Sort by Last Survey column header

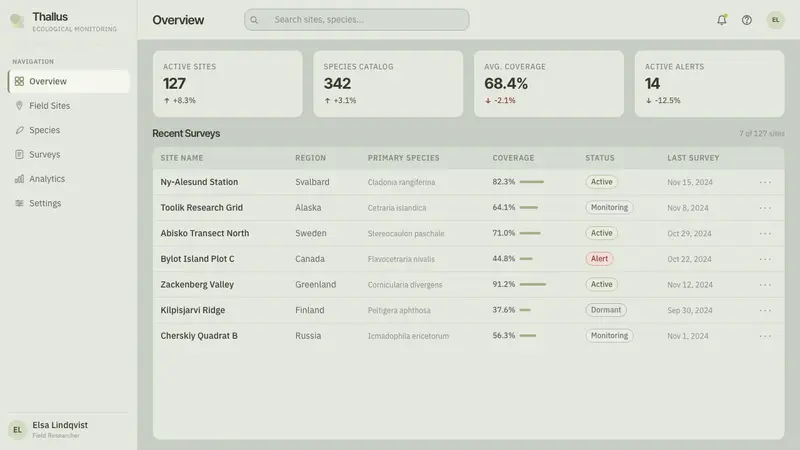[693, 158]
